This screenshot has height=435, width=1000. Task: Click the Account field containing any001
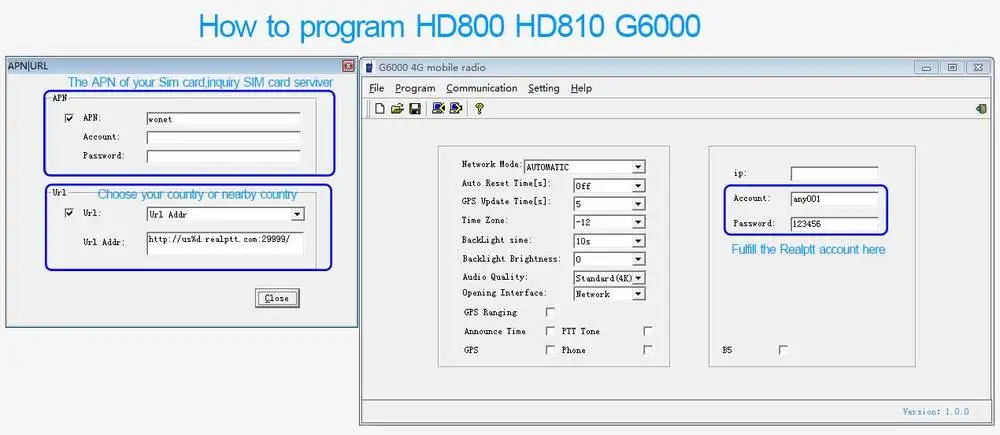834,199
